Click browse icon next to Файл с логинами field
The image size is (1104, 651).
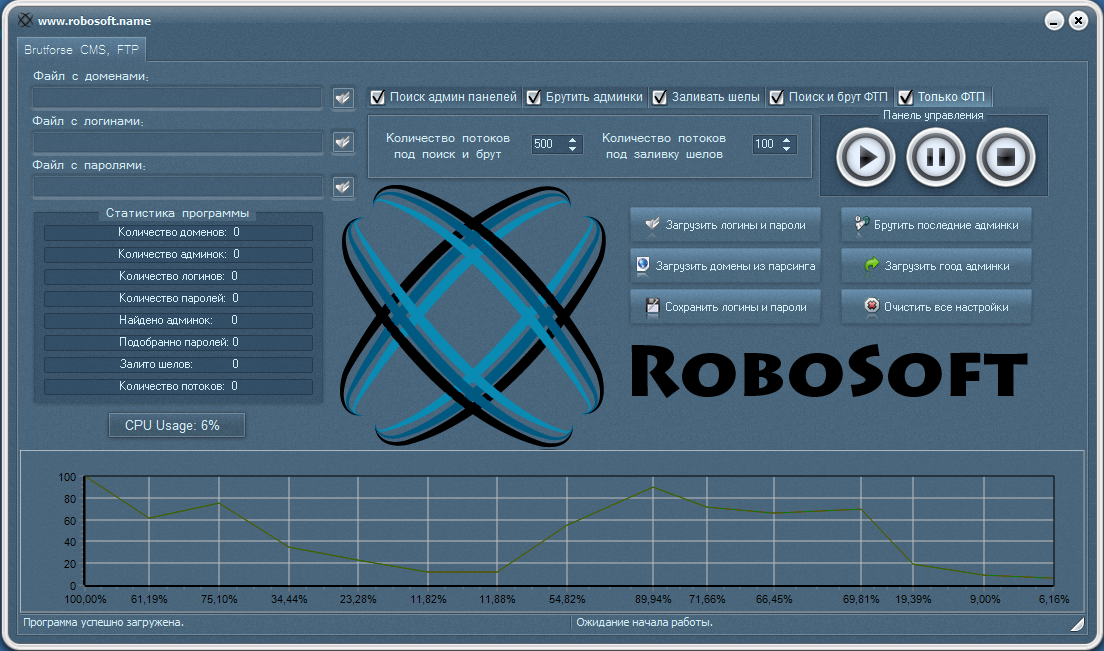pyautogui.click(x=343, y=142)
